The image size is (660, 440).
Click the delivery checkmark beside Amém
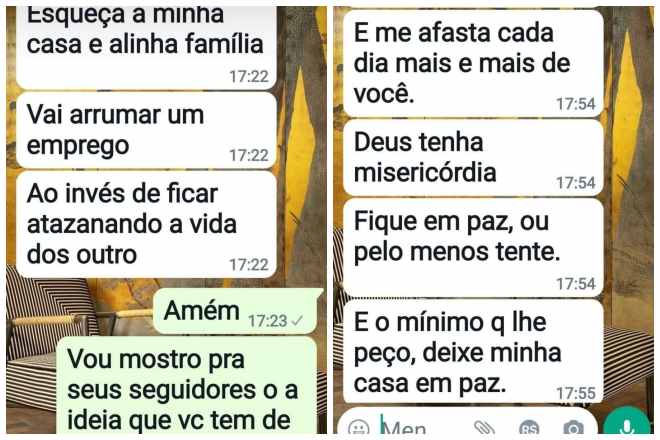pyautogui.click(x=297, y=321)
